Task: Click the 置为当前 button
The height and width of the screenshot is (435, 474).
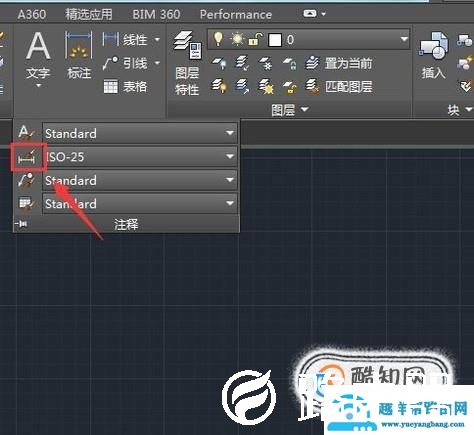Action: click(339, 63)
